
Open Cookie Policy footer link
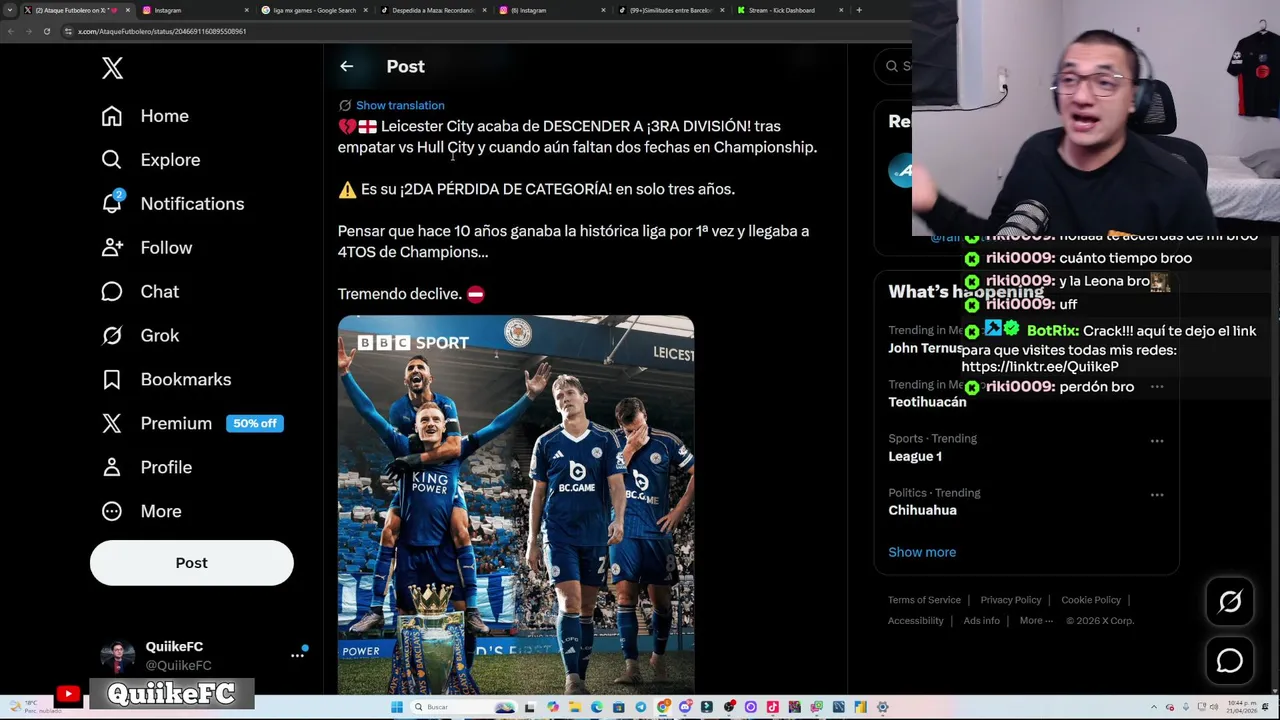tap(1091, 600)
